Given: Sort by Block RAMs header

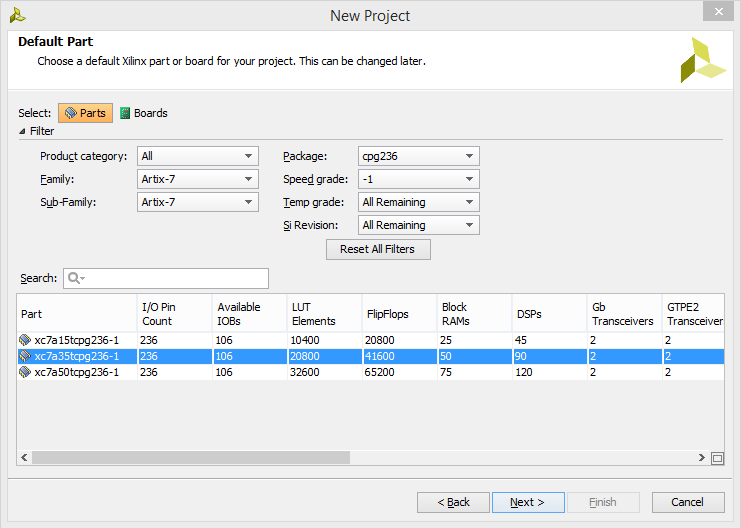Looking at the screenshot, I should 474,314.
